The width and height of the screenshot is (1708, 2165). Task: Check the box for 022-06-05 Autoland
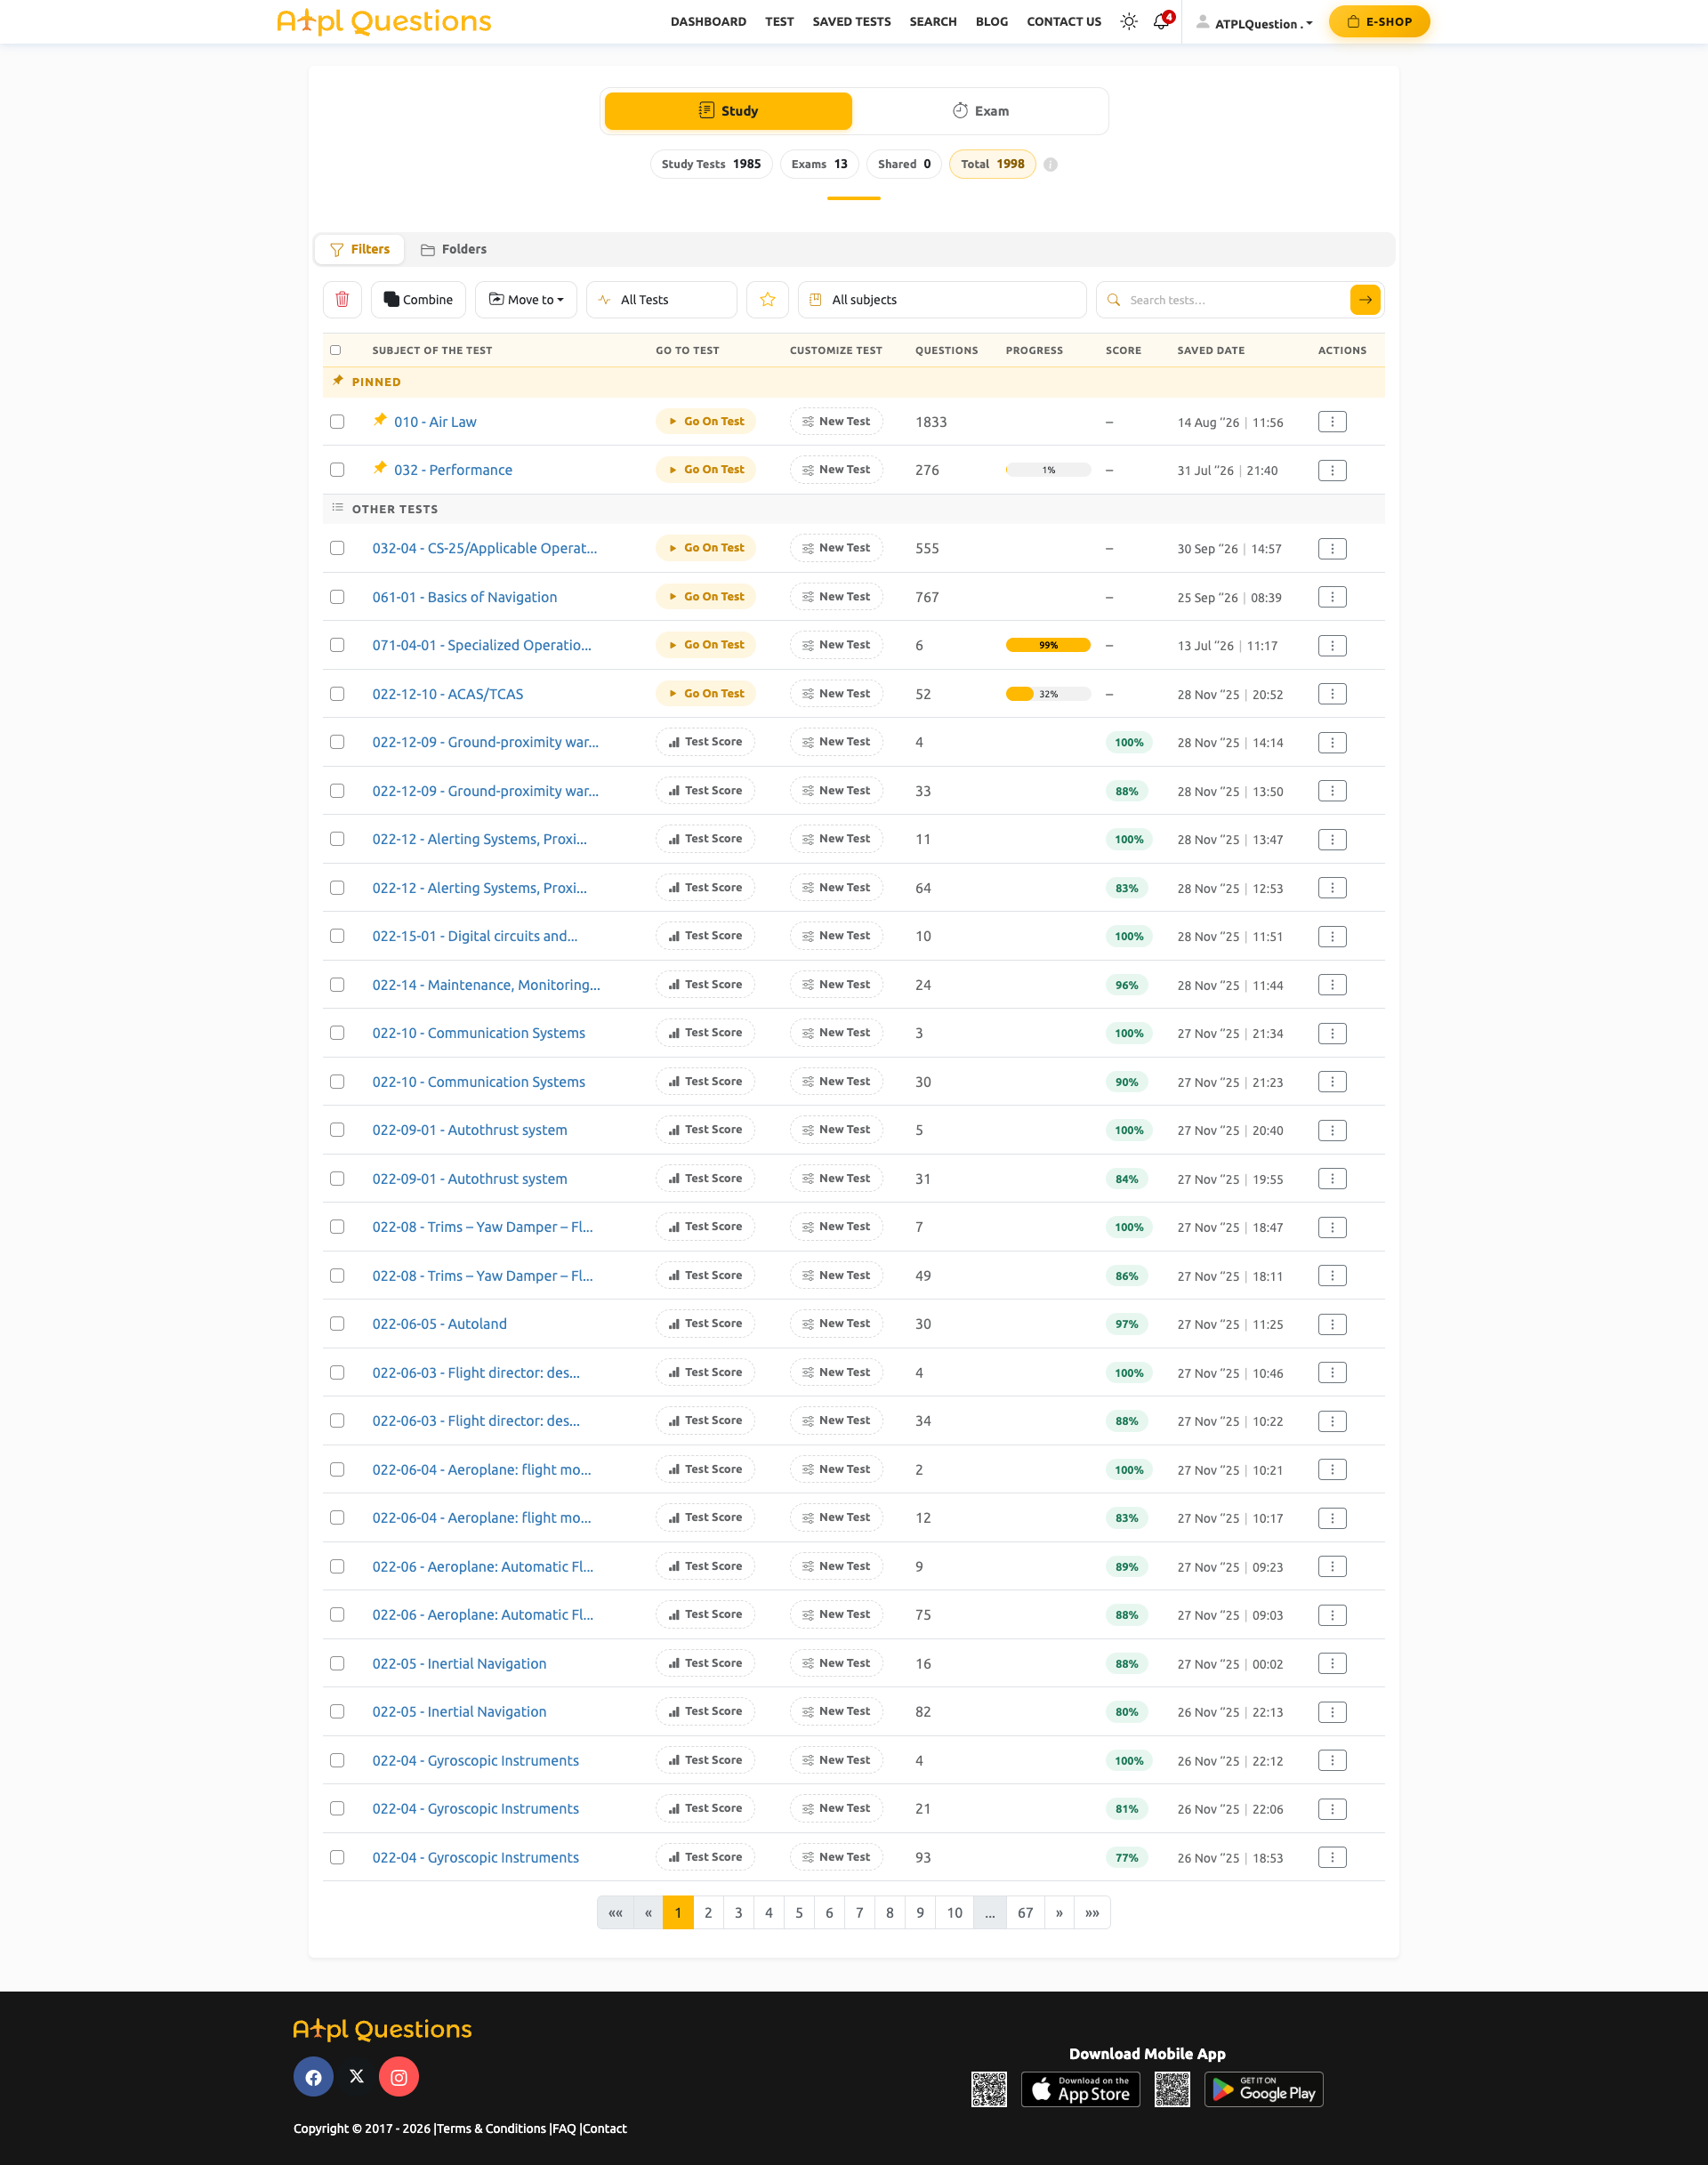[x=337, y=1324]
